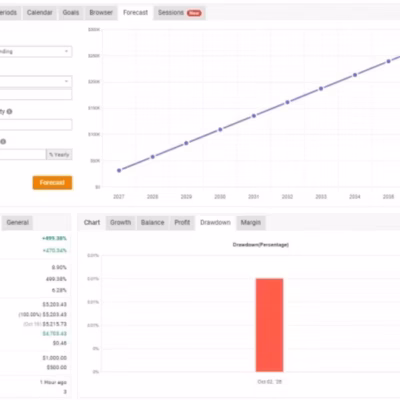Click the red New badge on Sessions
400x400 pixels.
(x=194, y=13)
